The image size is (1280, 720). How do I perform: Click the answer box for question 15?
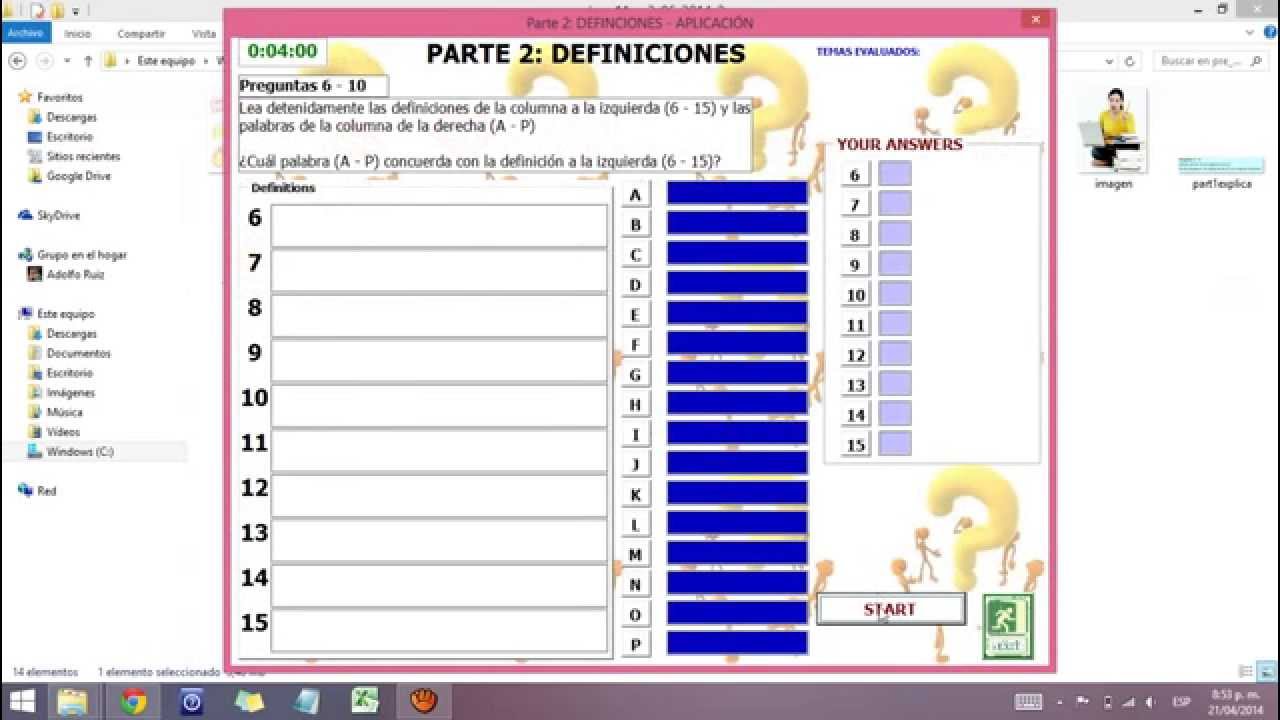point(895,444)
